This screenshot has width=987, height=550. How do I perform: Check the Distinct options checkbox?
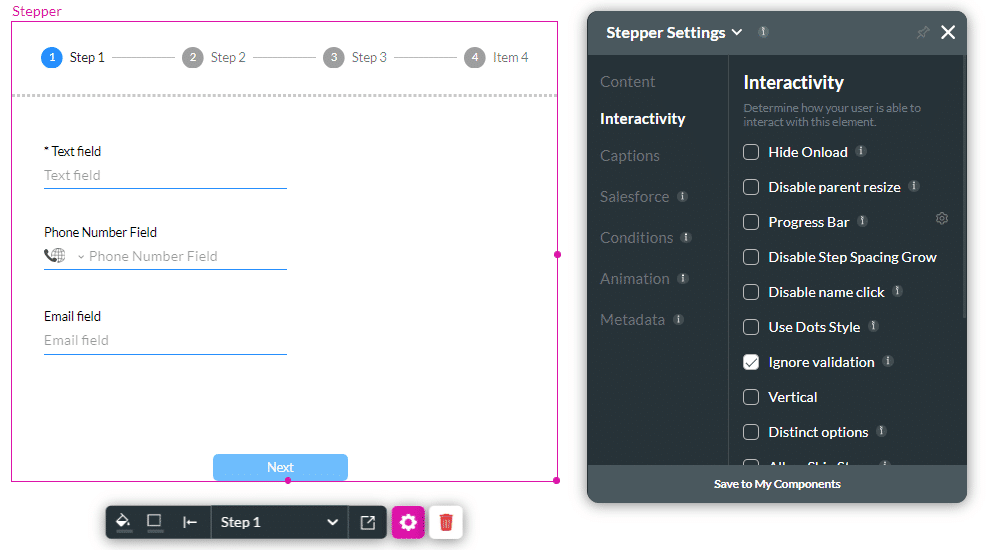[751, 432]
